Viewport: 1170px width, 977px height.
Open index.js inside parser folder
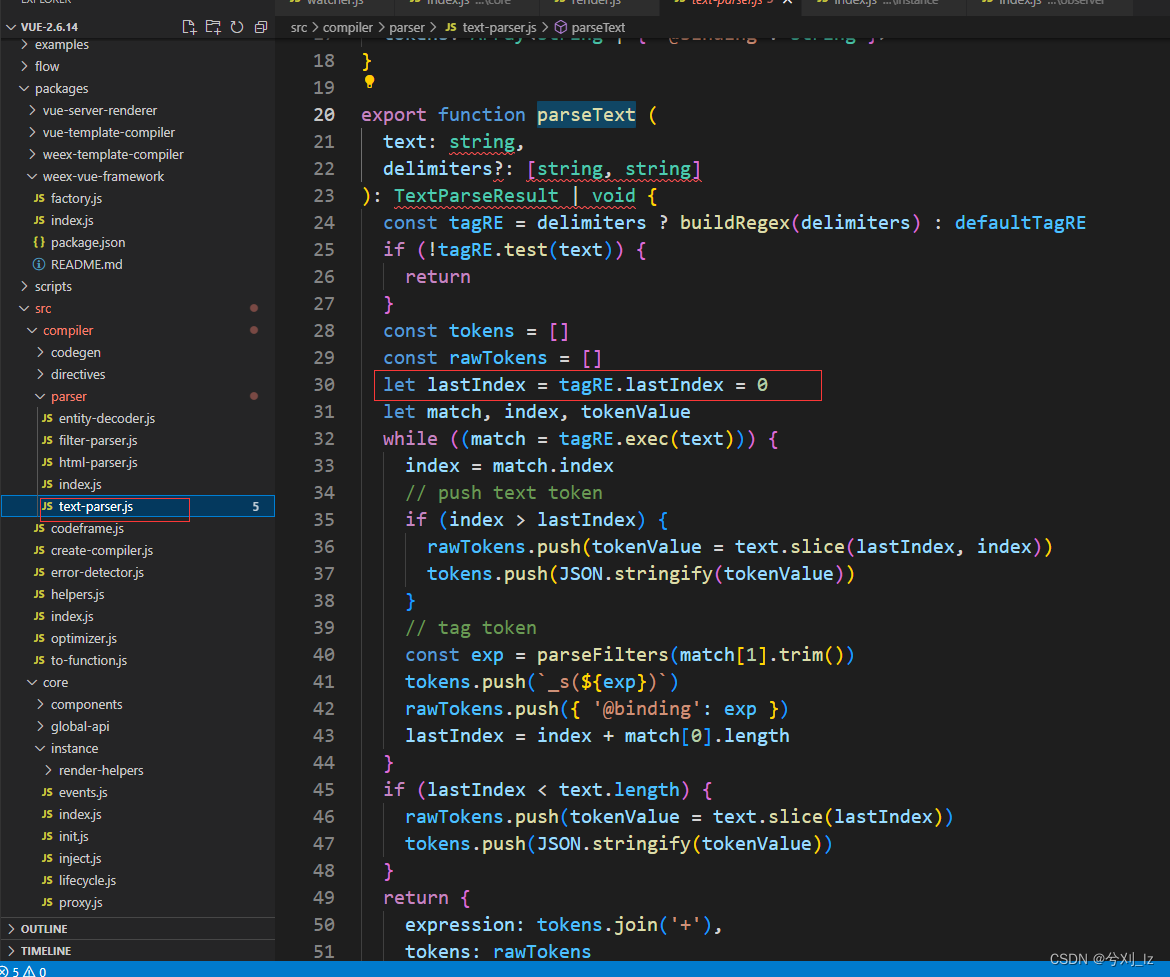click(80, 484)
